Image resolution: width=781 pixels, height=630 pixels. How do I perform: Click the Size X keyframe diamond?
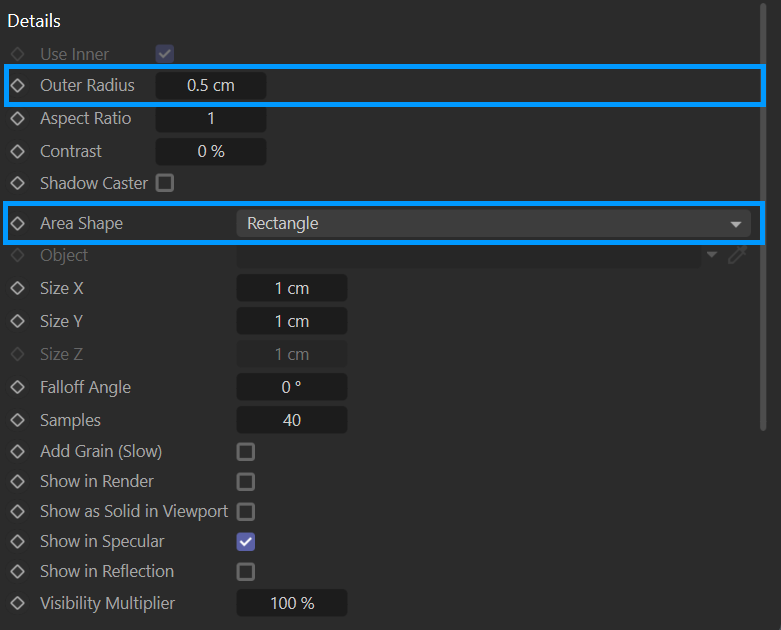17,289
